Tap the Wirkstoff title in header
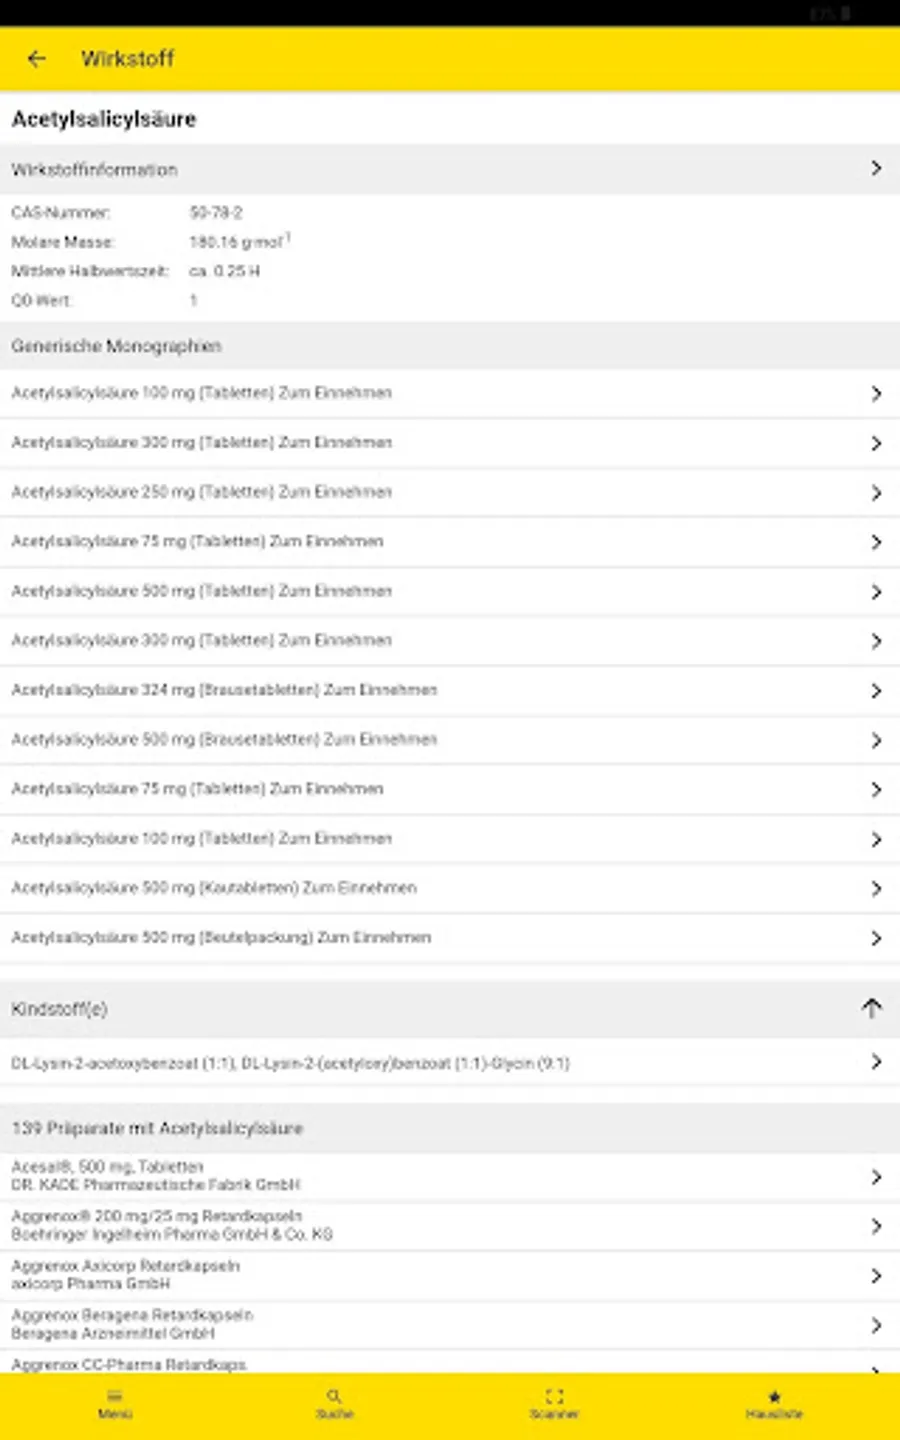This screenshot has width=900, height=1440. pyautogui.click(x=127, y=59)
